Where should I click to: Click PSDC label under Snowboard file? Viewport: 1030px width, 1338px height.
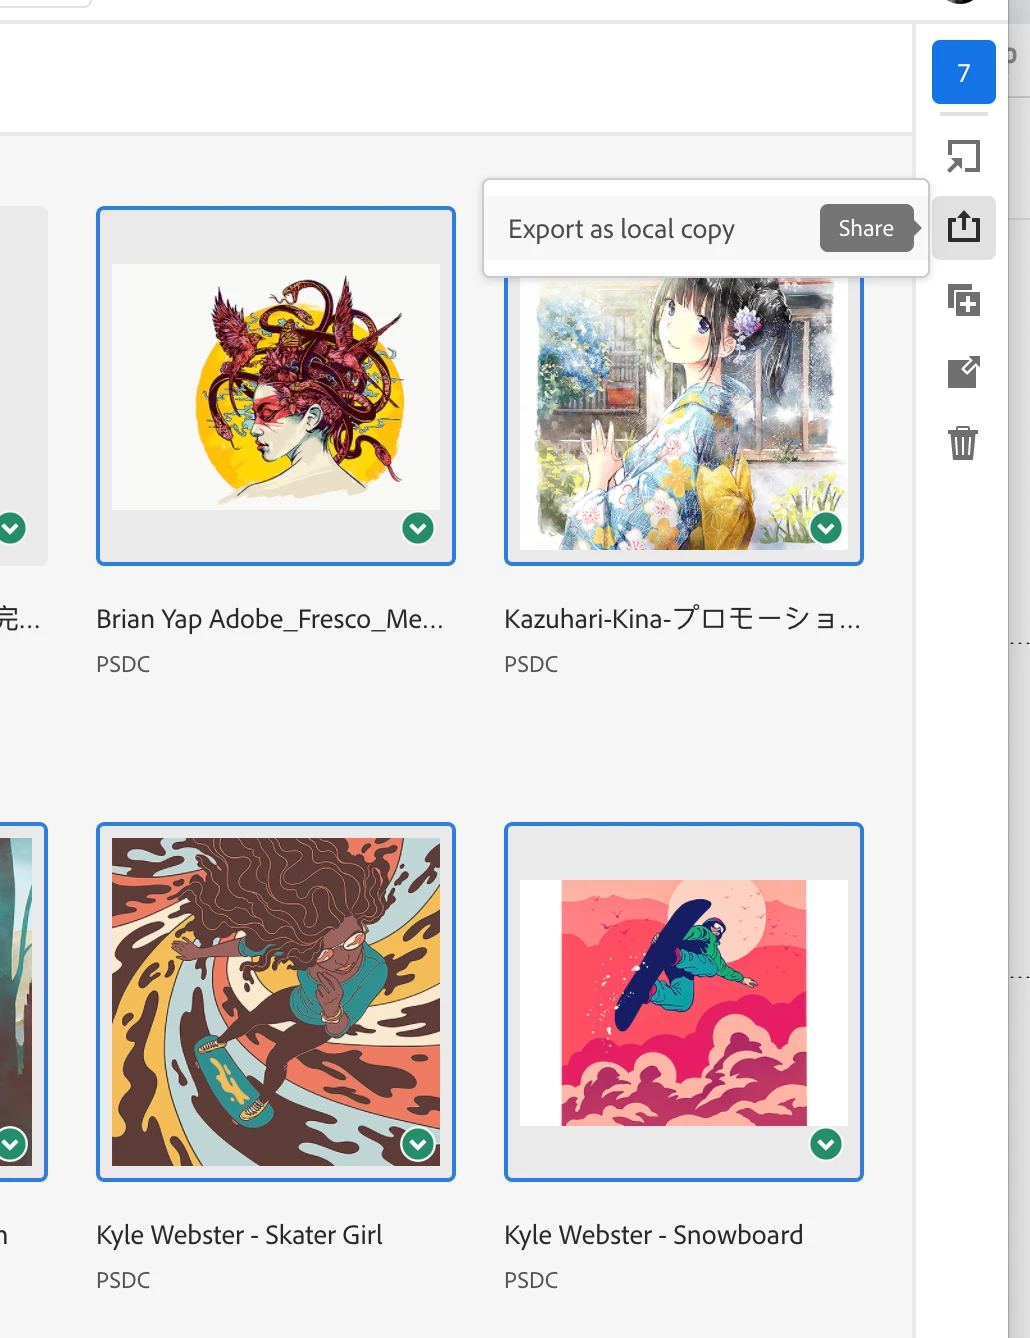(531, 1281)
